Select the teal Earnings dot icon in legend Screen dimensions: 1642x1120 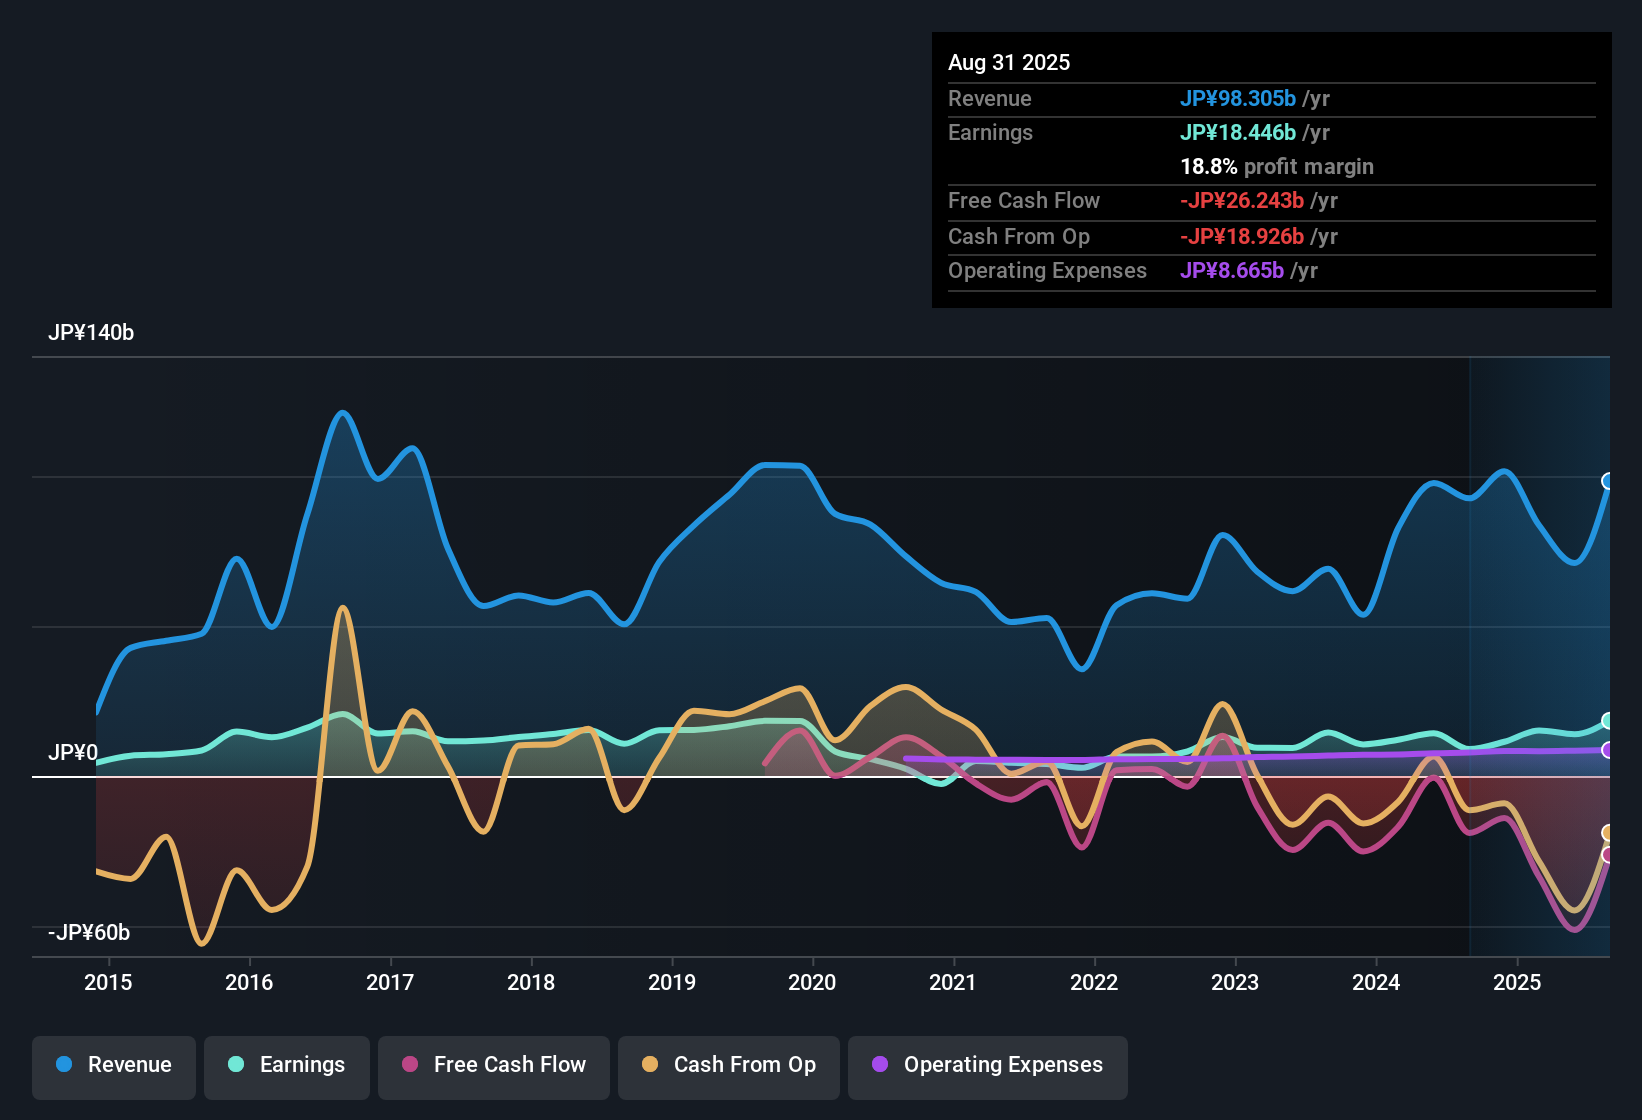pos(236,1065)
